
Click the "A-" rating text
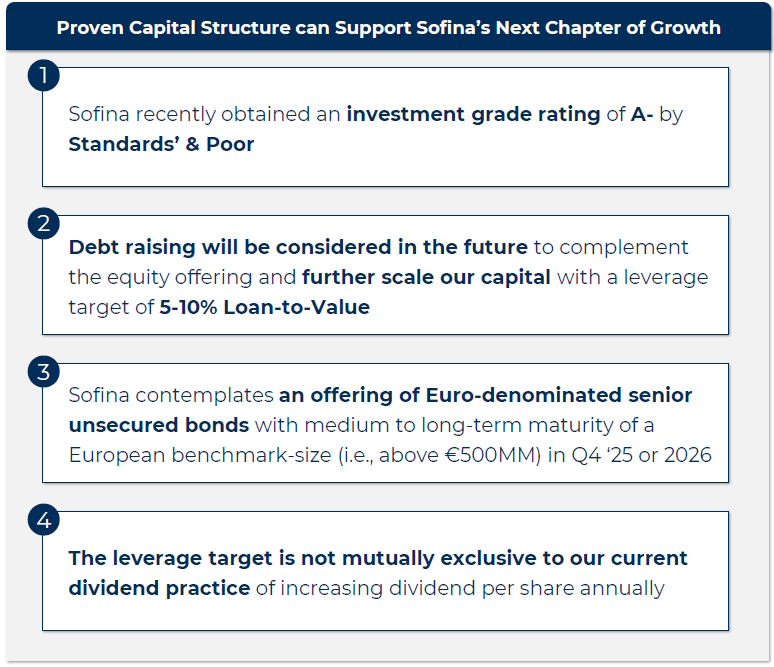click(x=641, y=114)
